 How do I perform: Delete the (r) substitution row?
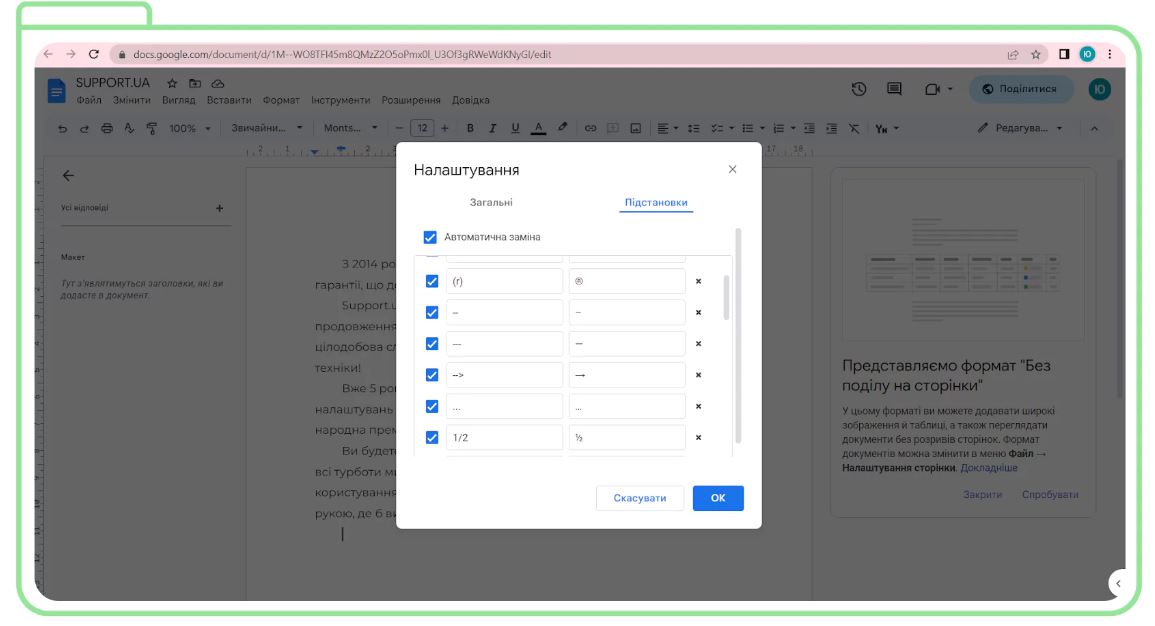tap(698, 281)
